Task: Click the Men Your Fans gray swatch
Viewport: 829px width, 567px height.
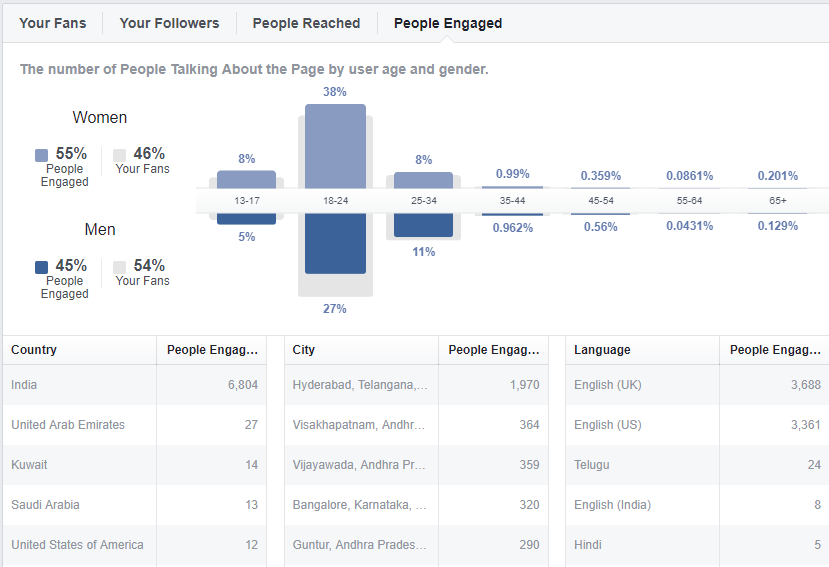Action: pos(119,267)
